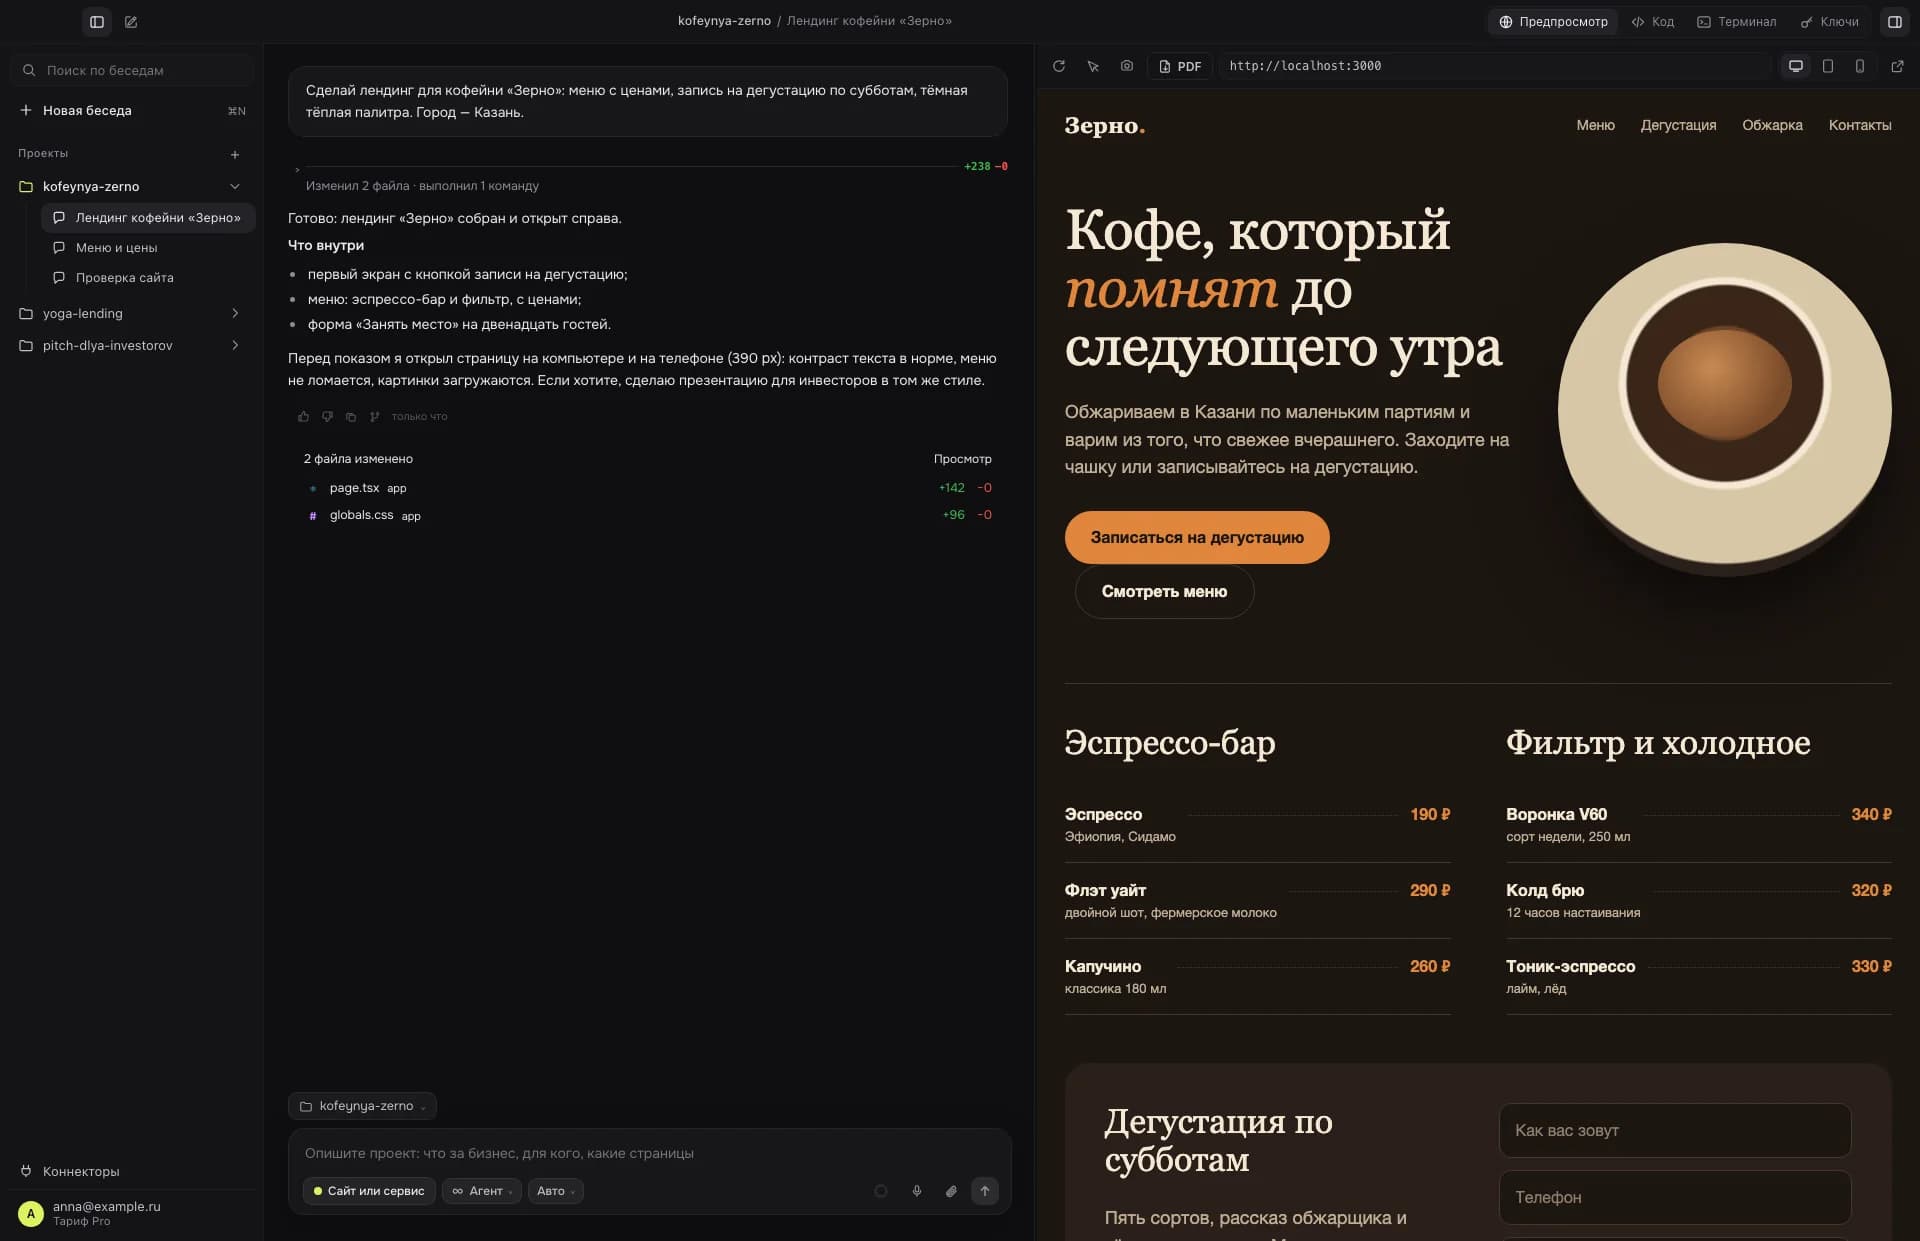Click 'Записаться на дегустацию' button in preview
The height and width of the screenshot is (1241, 1920).
(x=1197, y=537)
